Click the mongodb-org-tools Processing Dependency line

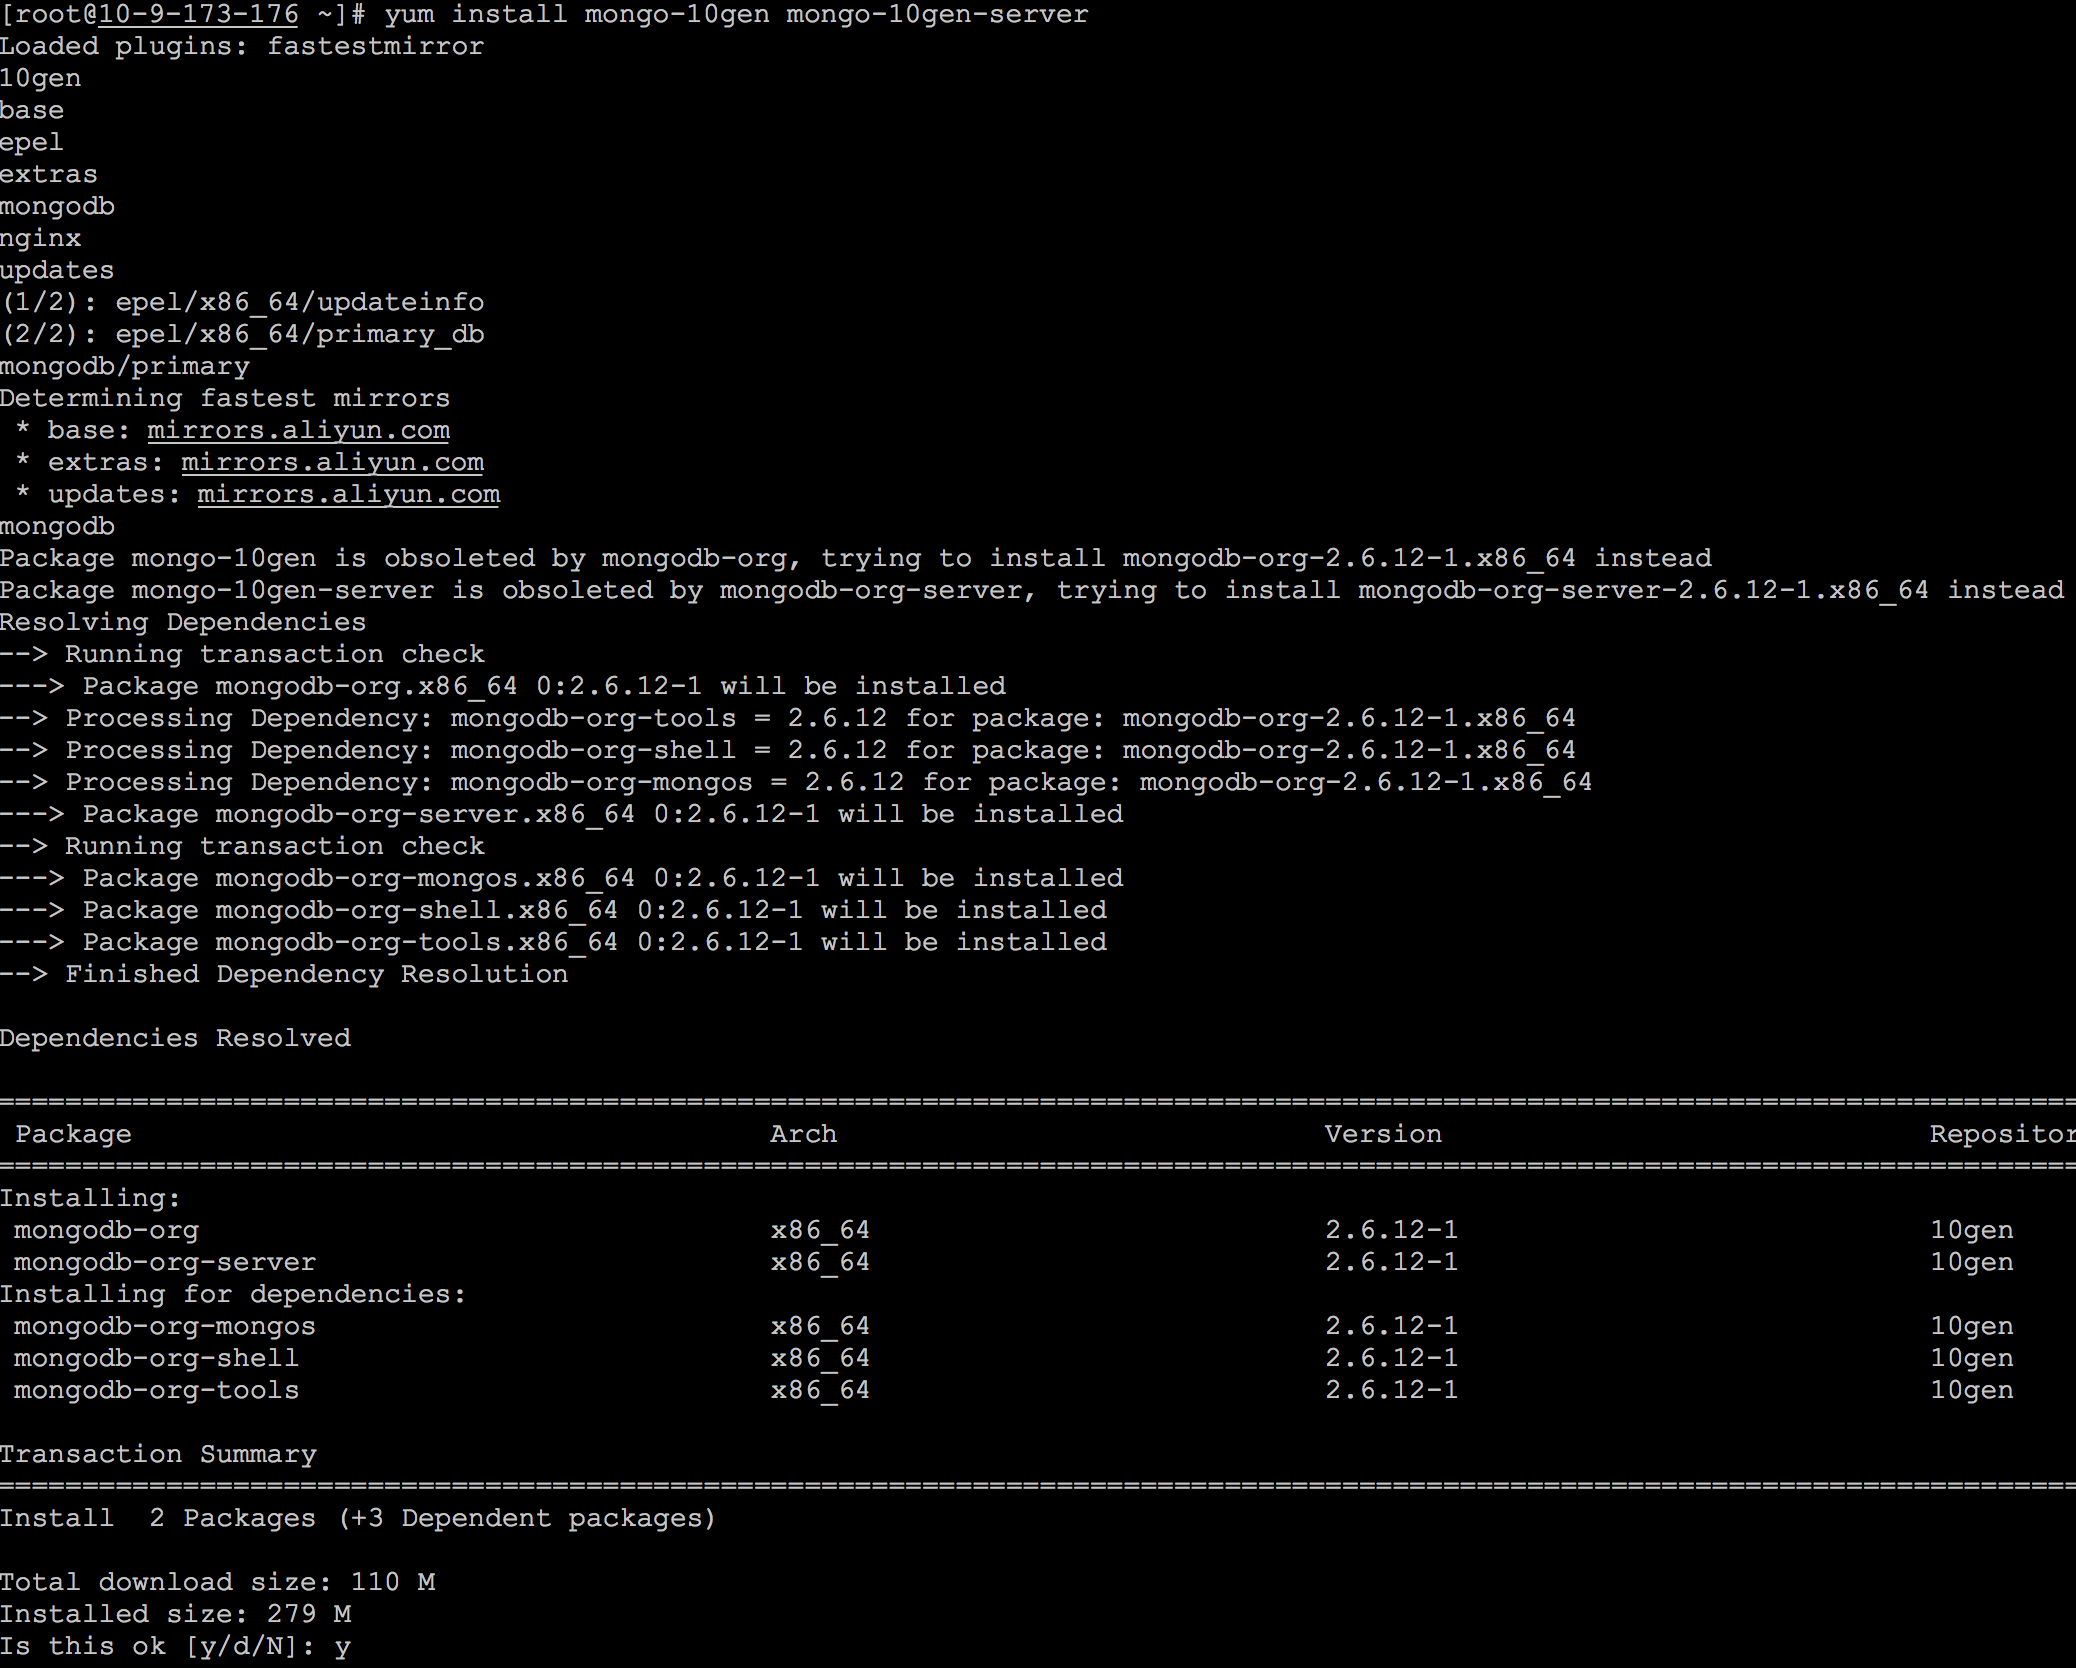click(788, 718)
